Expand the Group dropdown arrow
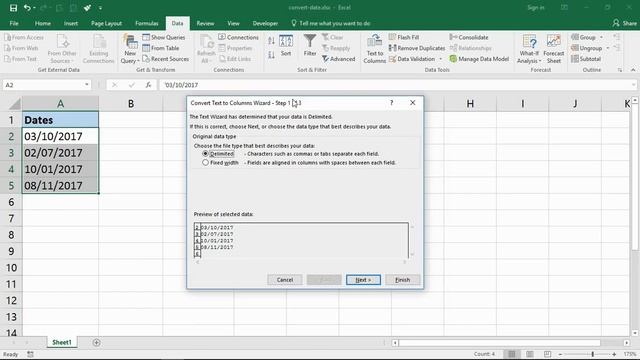Viewport: 640px width, 360px height. tap(601, 37)
